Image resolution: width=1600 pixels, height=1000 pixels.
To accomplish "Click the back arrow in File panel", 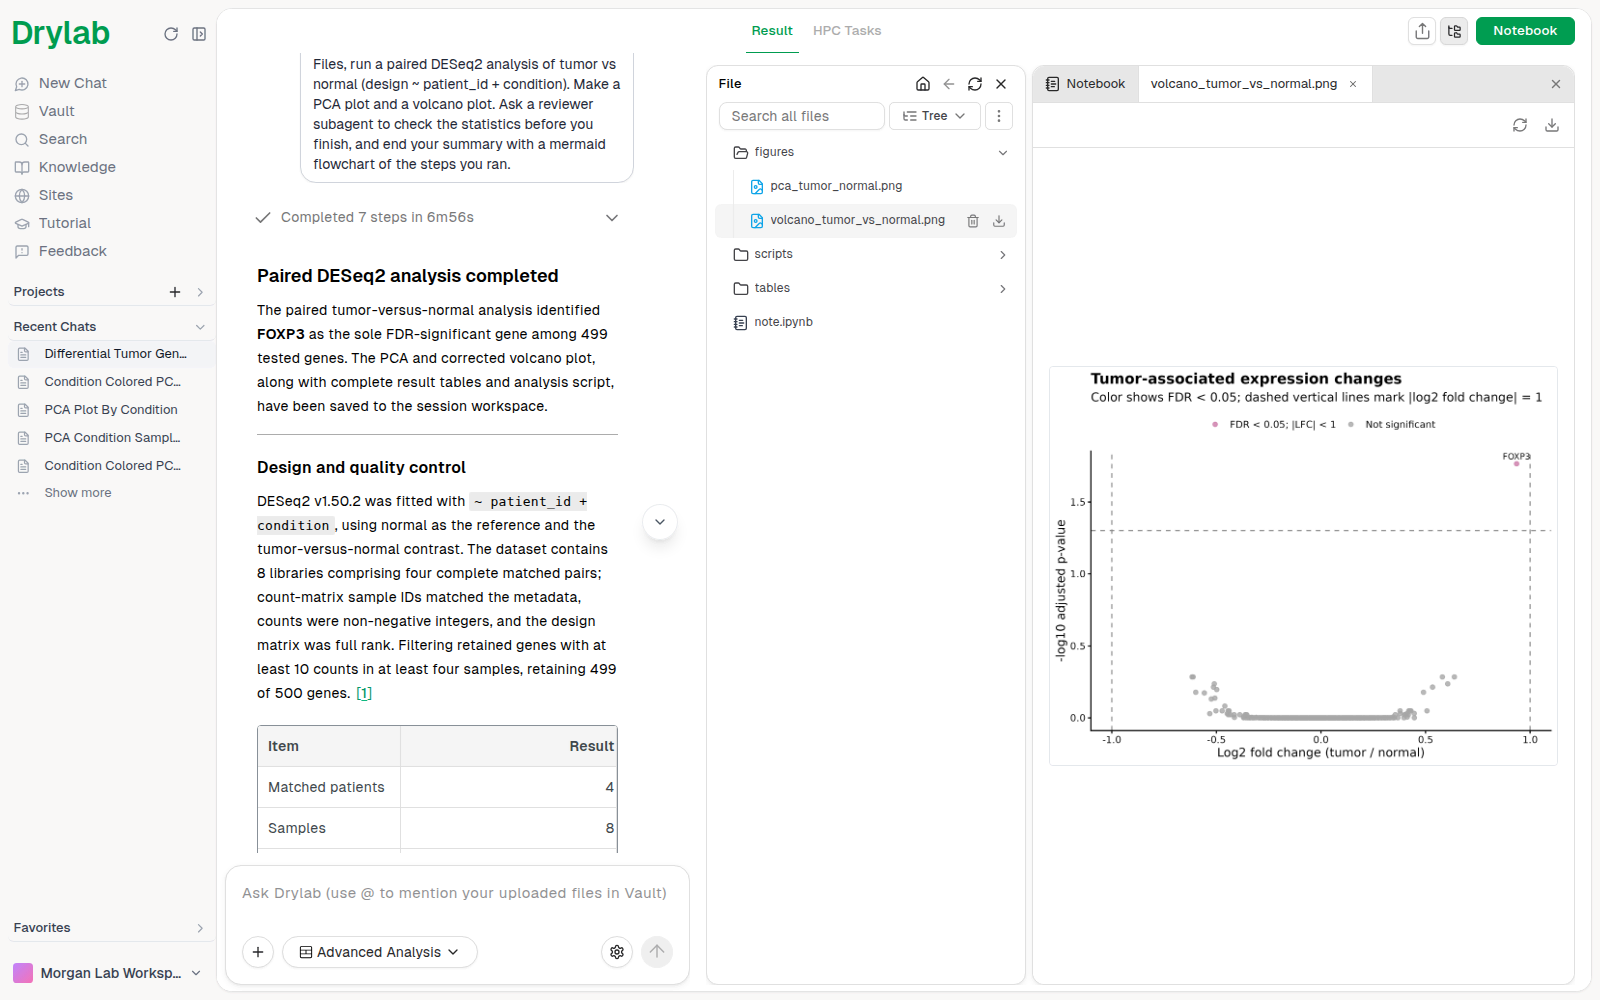I will 949,84.
